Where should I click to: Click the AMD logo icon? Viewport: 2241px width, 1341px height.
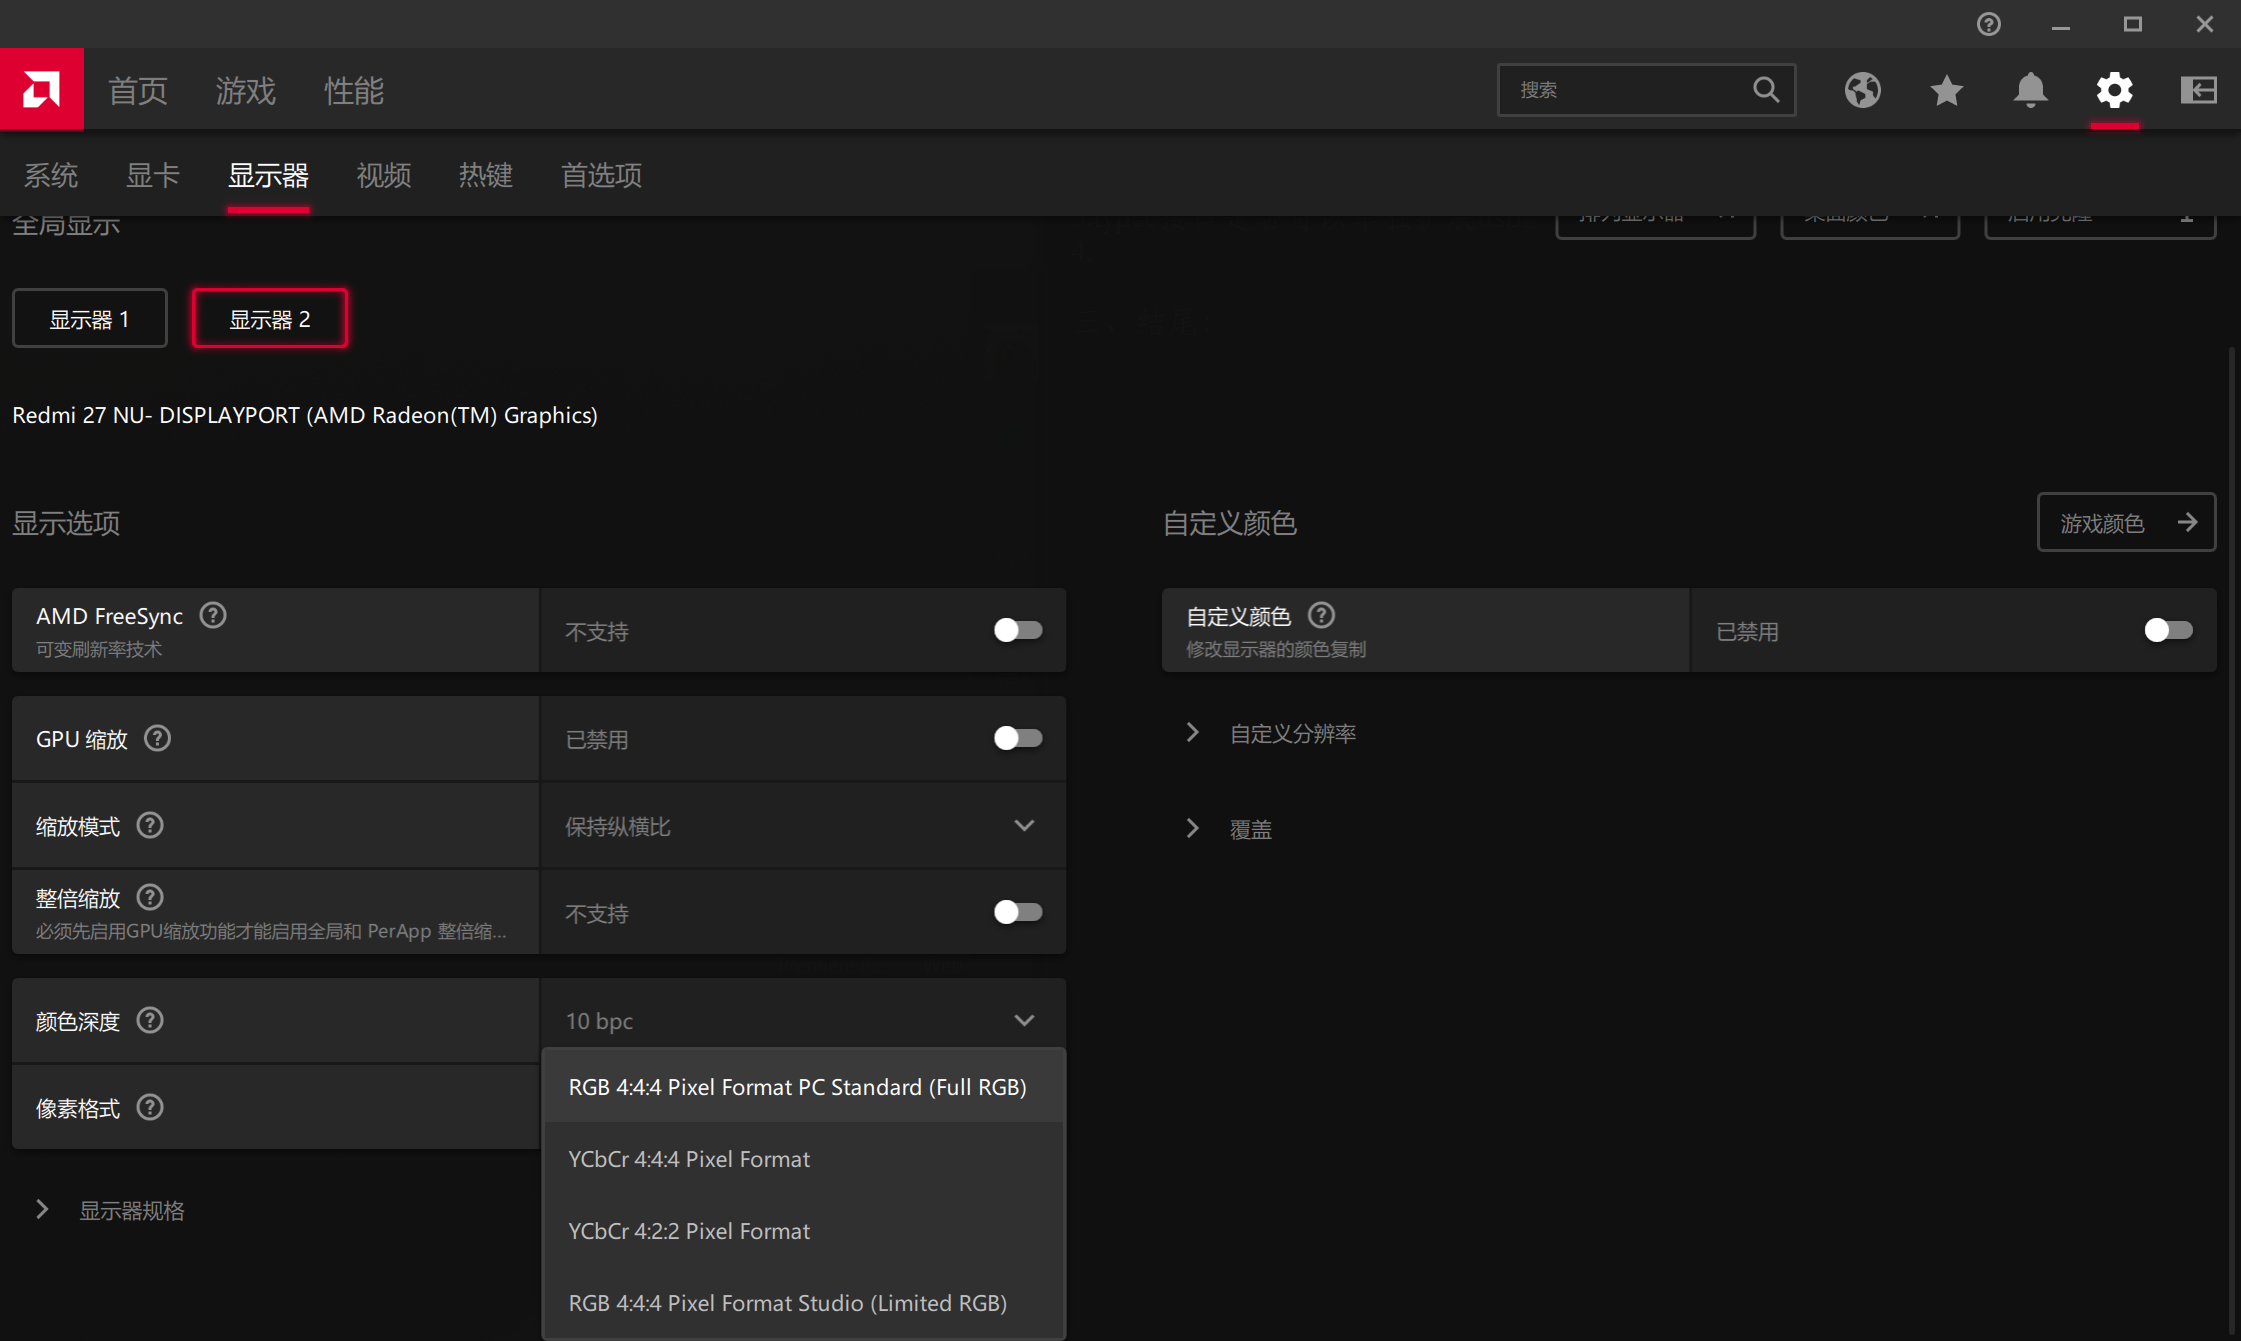41,90
